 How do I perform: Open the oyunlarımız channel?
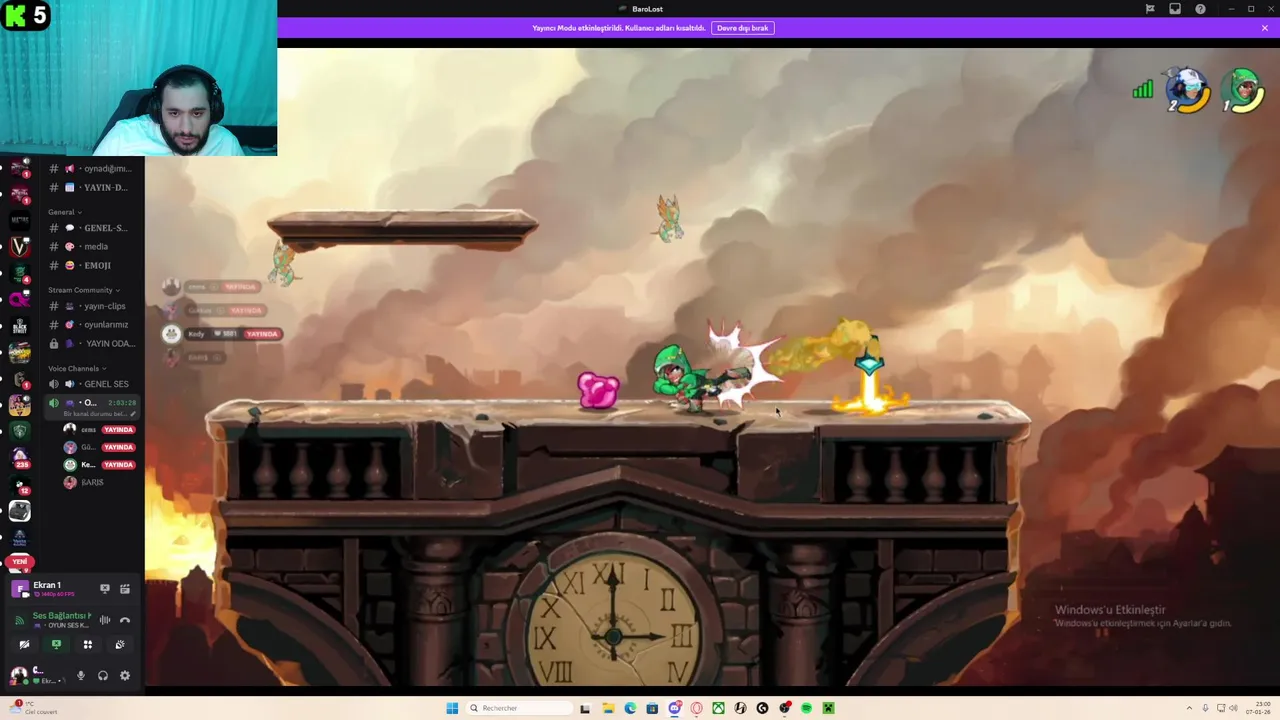click(x=92, y=324)
